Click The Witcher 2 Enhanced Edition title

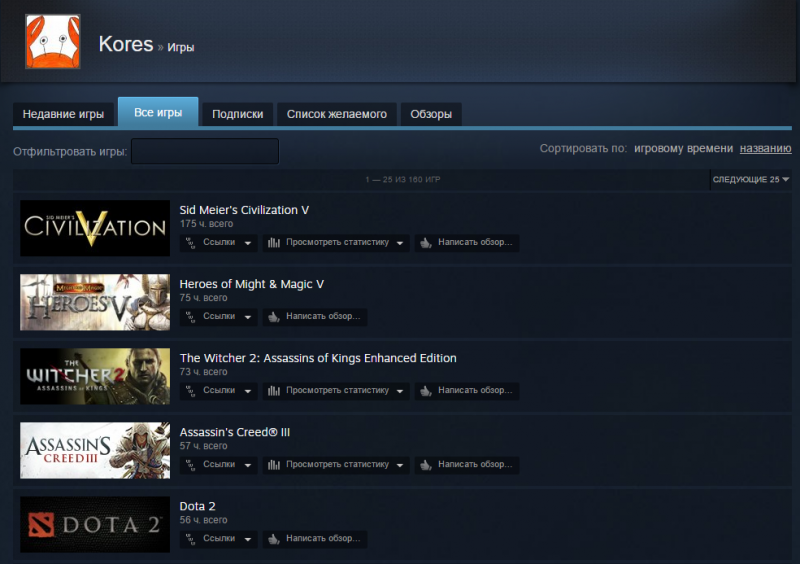(318, 358)
